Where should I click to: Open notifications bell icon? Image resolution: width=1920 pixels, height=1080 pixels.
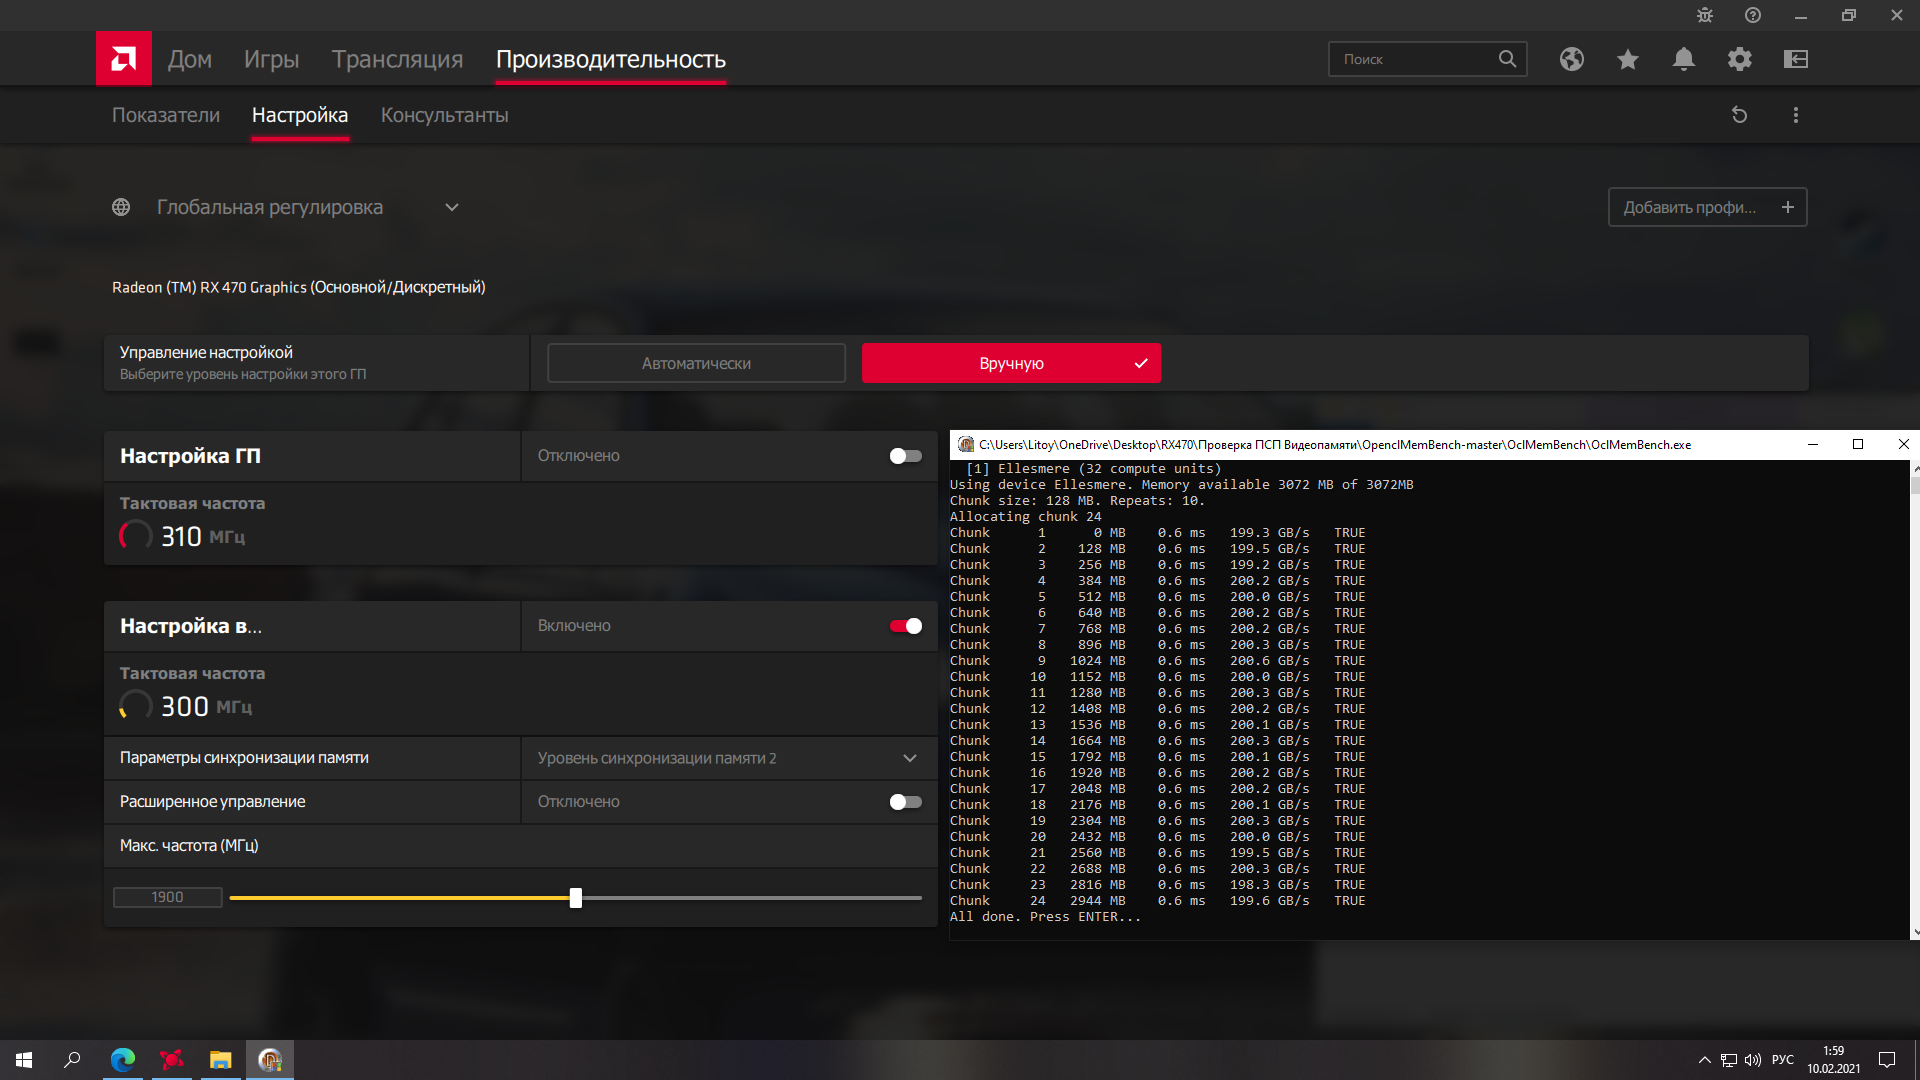pyautogui.click(x=1683, y=59)
